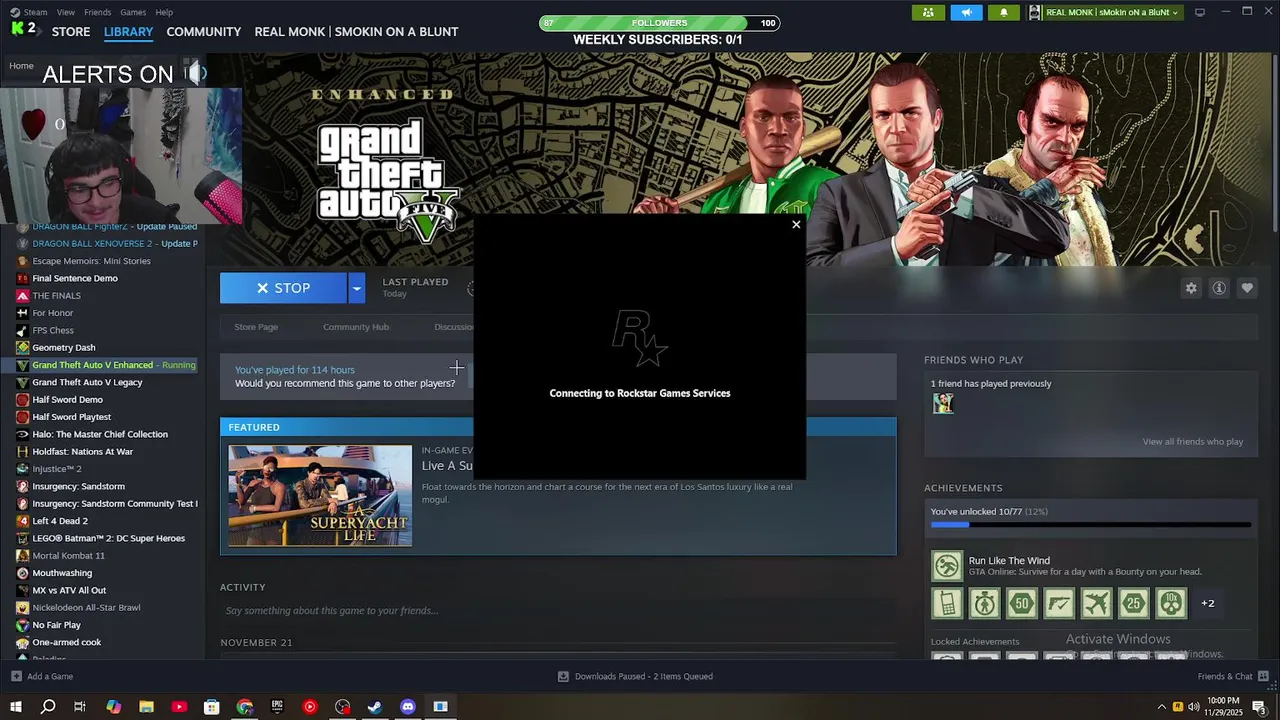Select Grand Theft Auto V Legacy

pyautogui.click(x=87, y=382)
